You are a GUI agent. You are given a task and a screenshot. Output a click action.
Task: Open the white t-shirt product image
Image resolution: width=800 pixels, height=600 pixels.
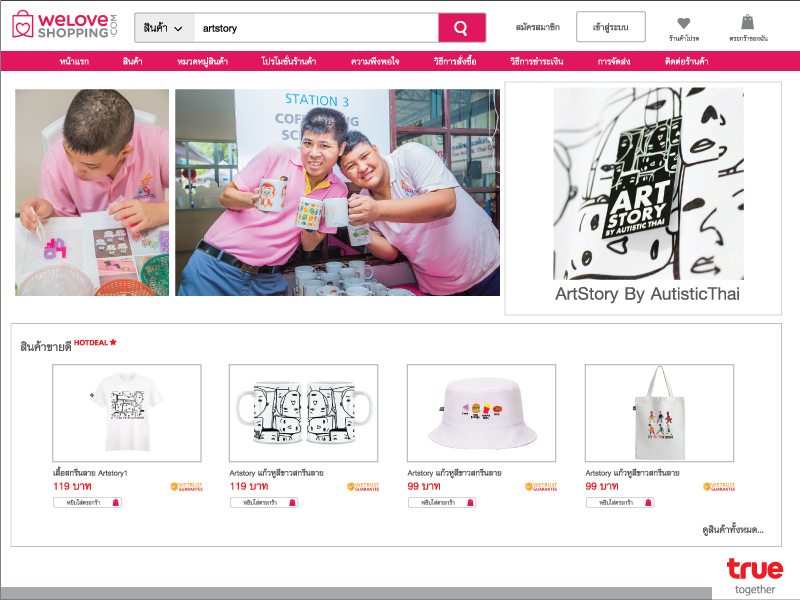[x=127, y=413]
